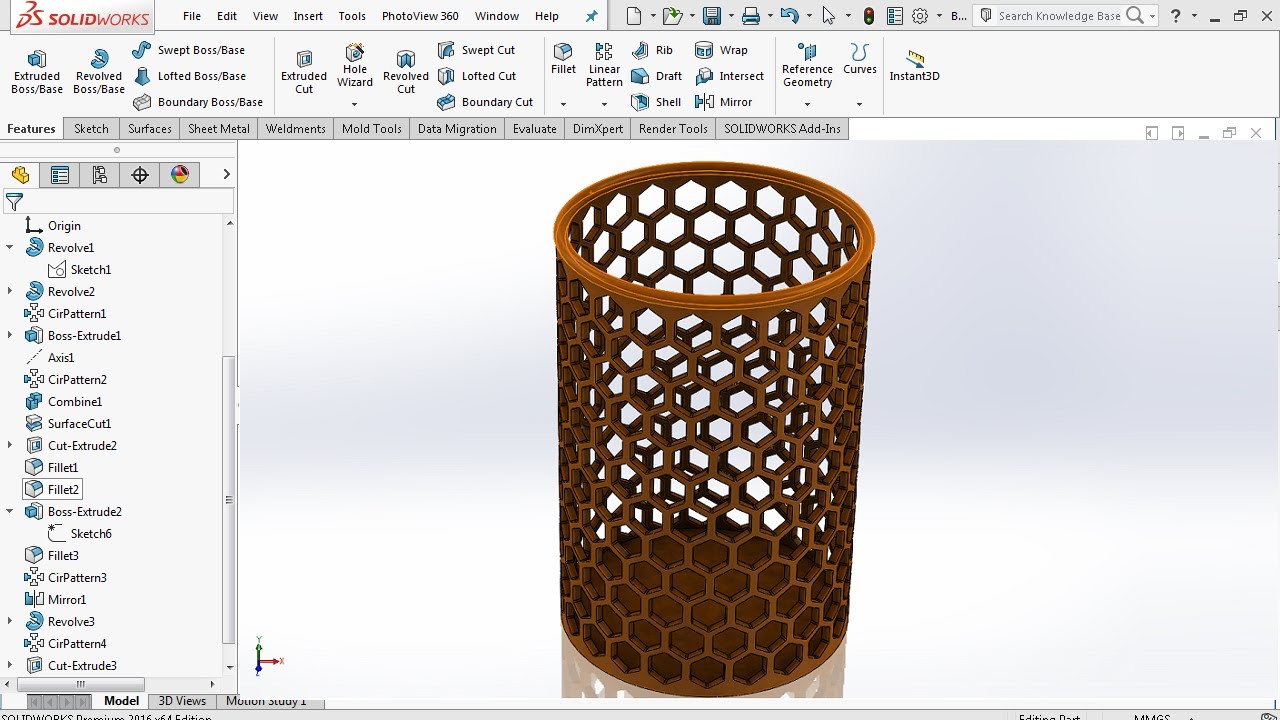Screen dimensions: 1280x720
Task: Select the Linear Pattern tool
Action: [x=604, y=66]
